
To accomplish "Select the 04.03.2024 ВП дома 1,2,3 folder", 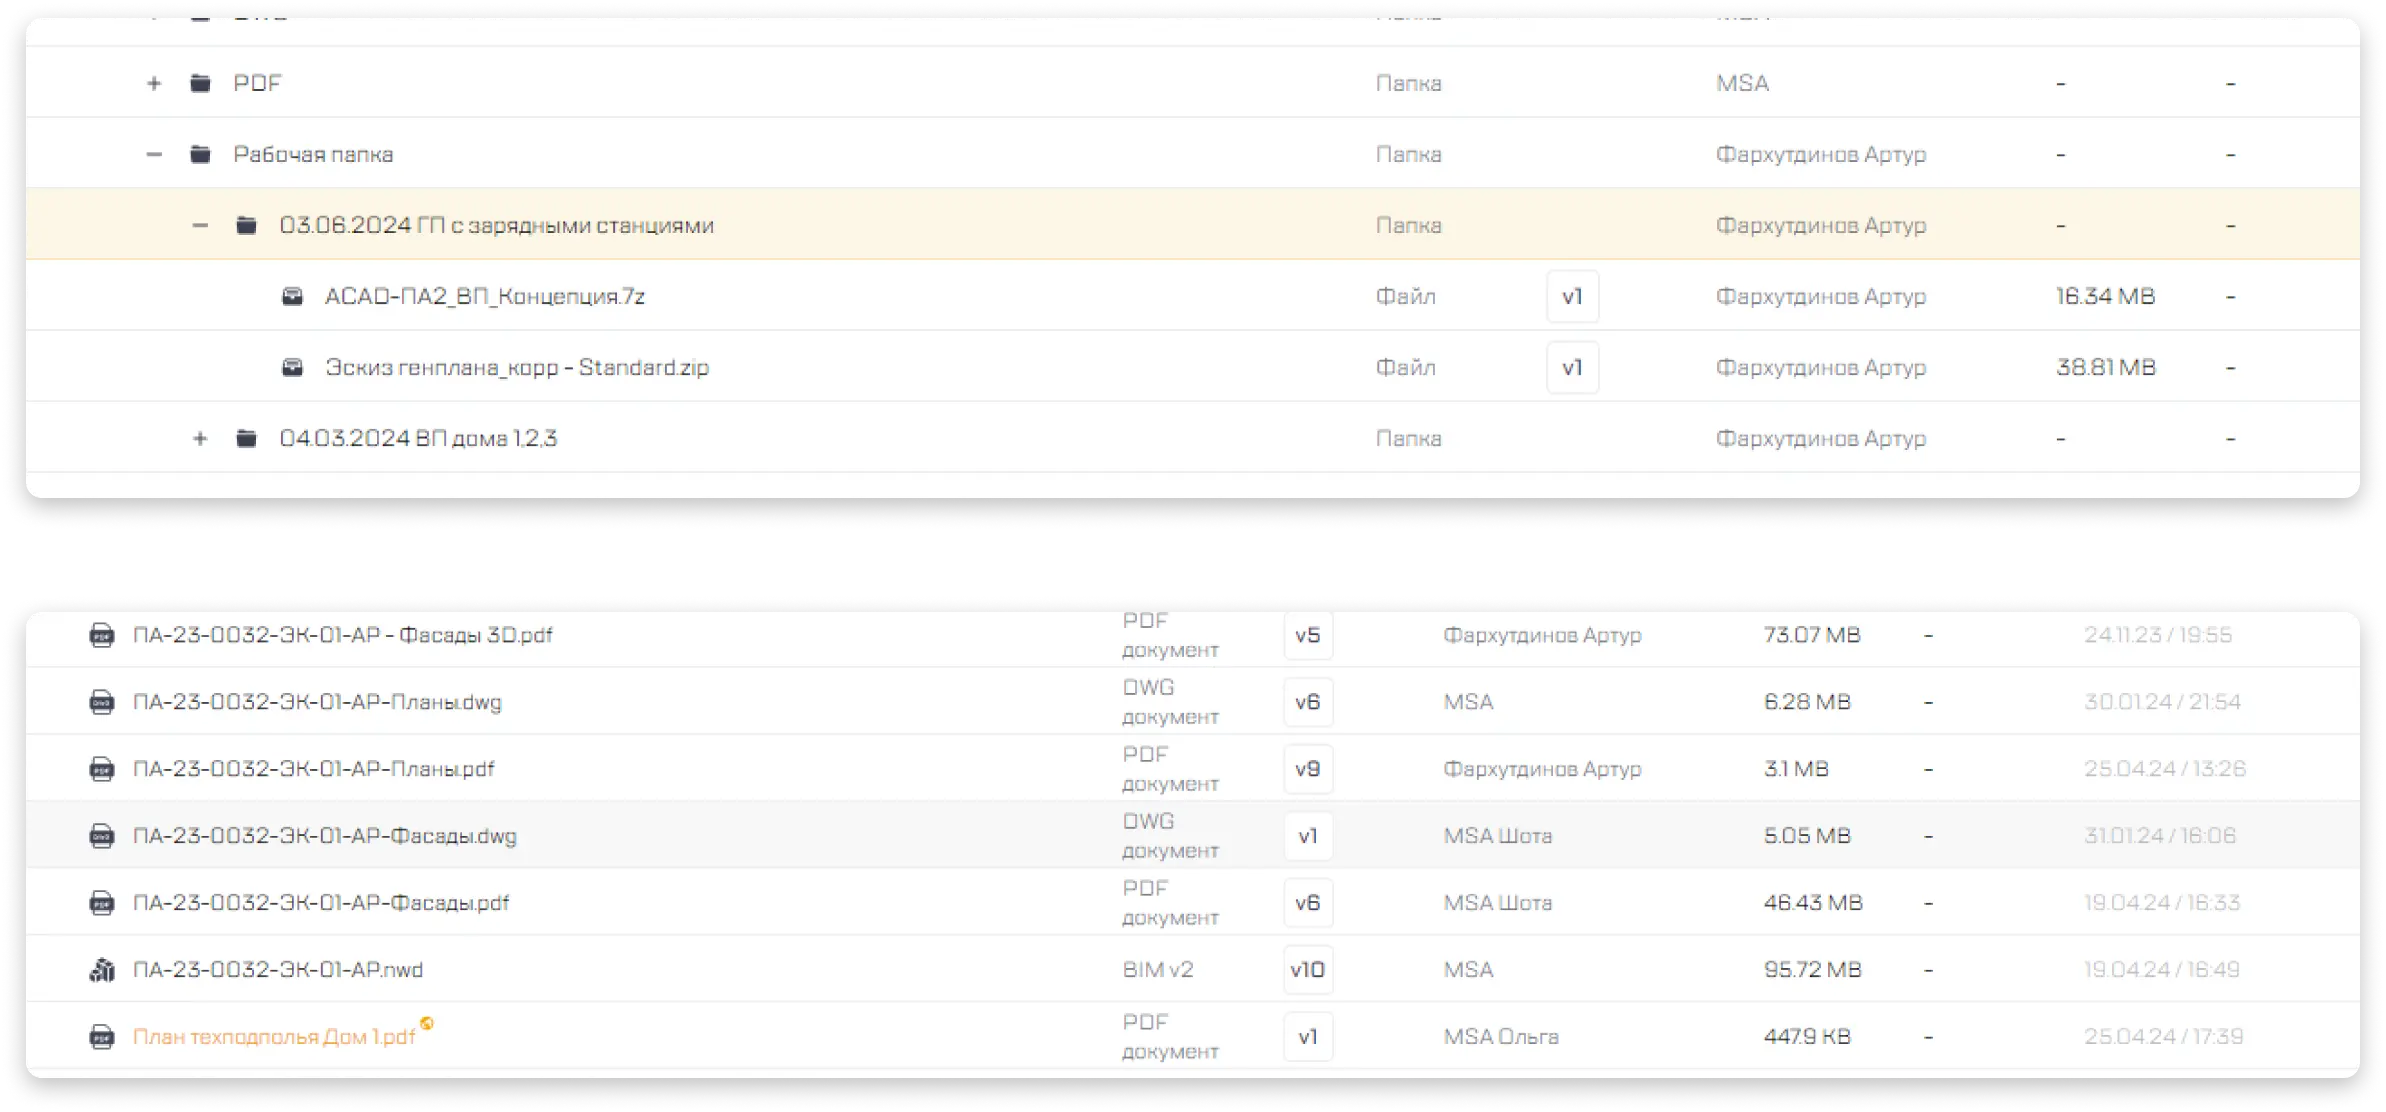I will [418, 439].
